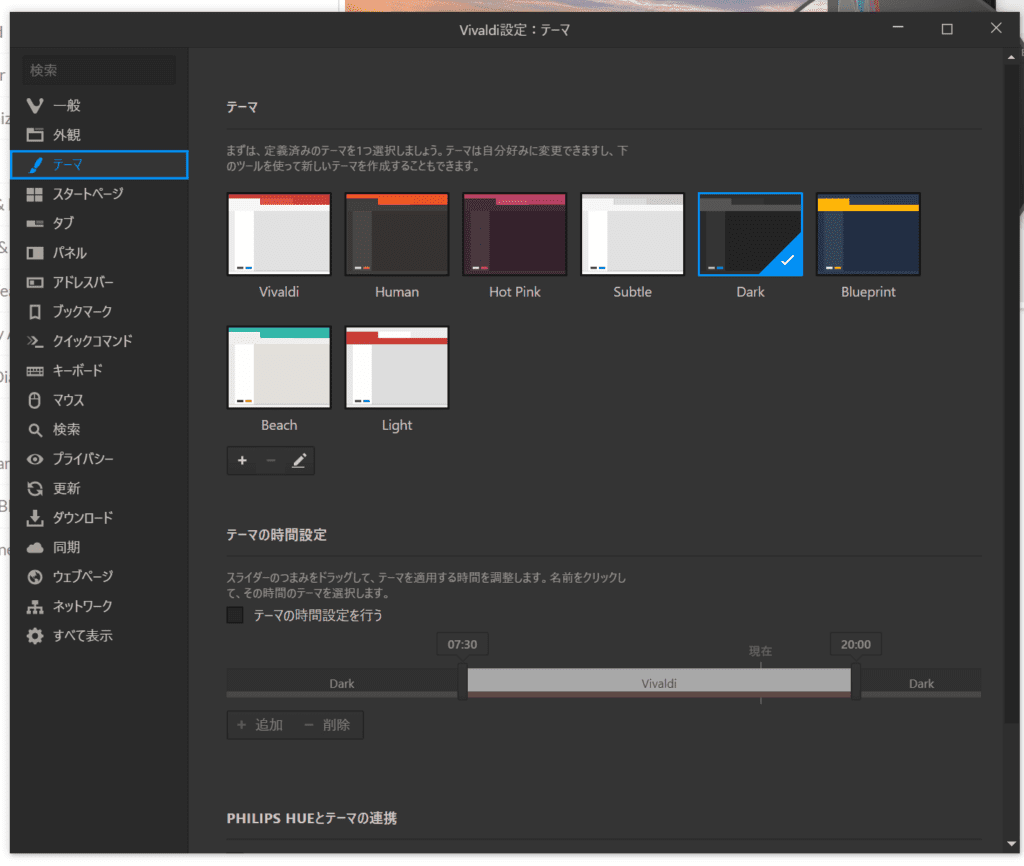The height and width of the screenshot is (866, 1024).
Task: Click the 同期 cloud icon
Action: tap(35, 547)
